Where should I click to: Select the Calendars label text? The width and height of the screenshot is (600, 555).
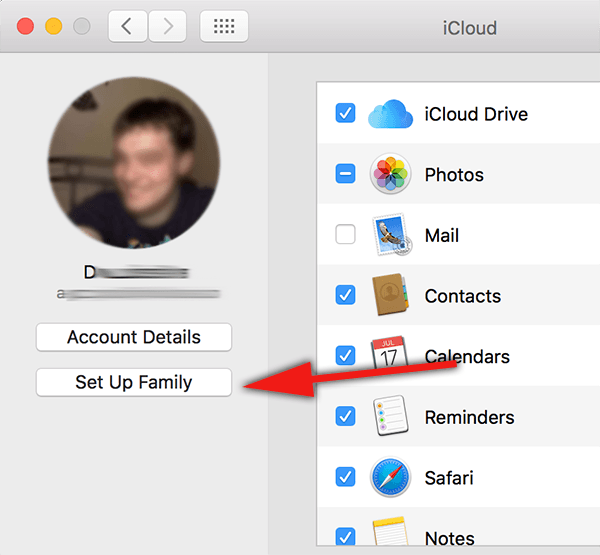(467, 357)
